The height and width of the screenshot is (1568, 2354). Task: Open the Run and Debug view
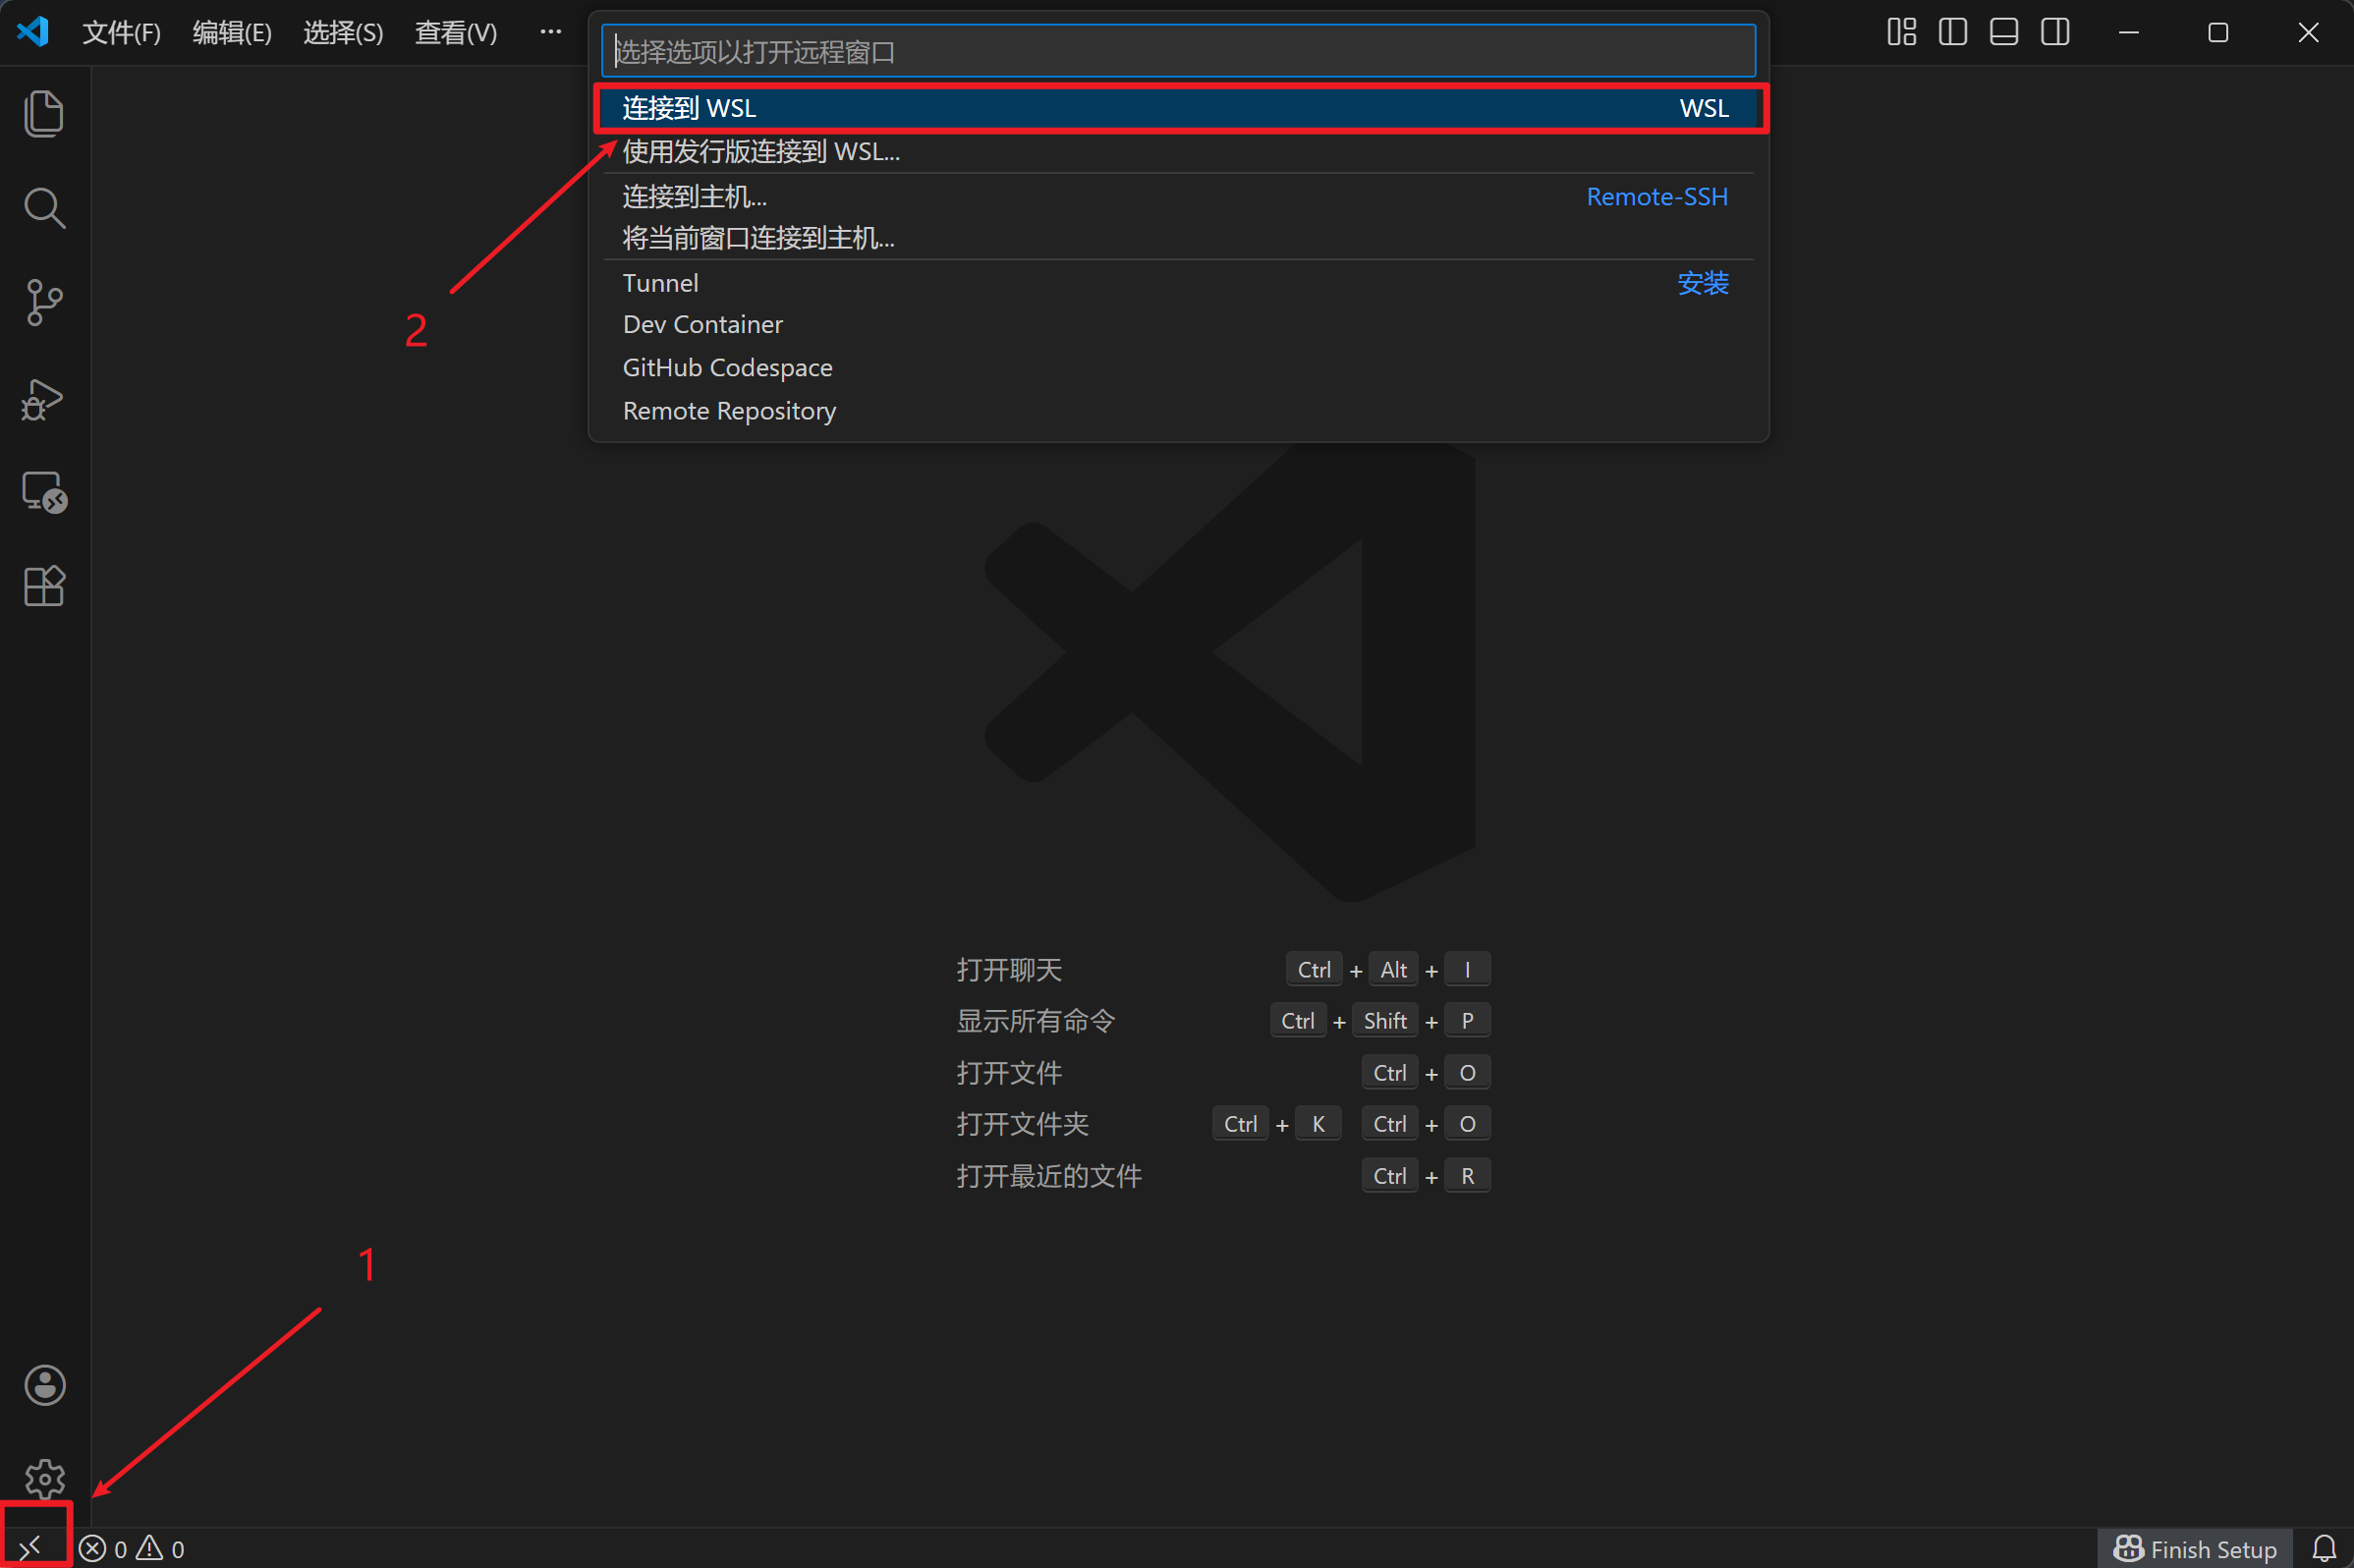click(44, 398)
